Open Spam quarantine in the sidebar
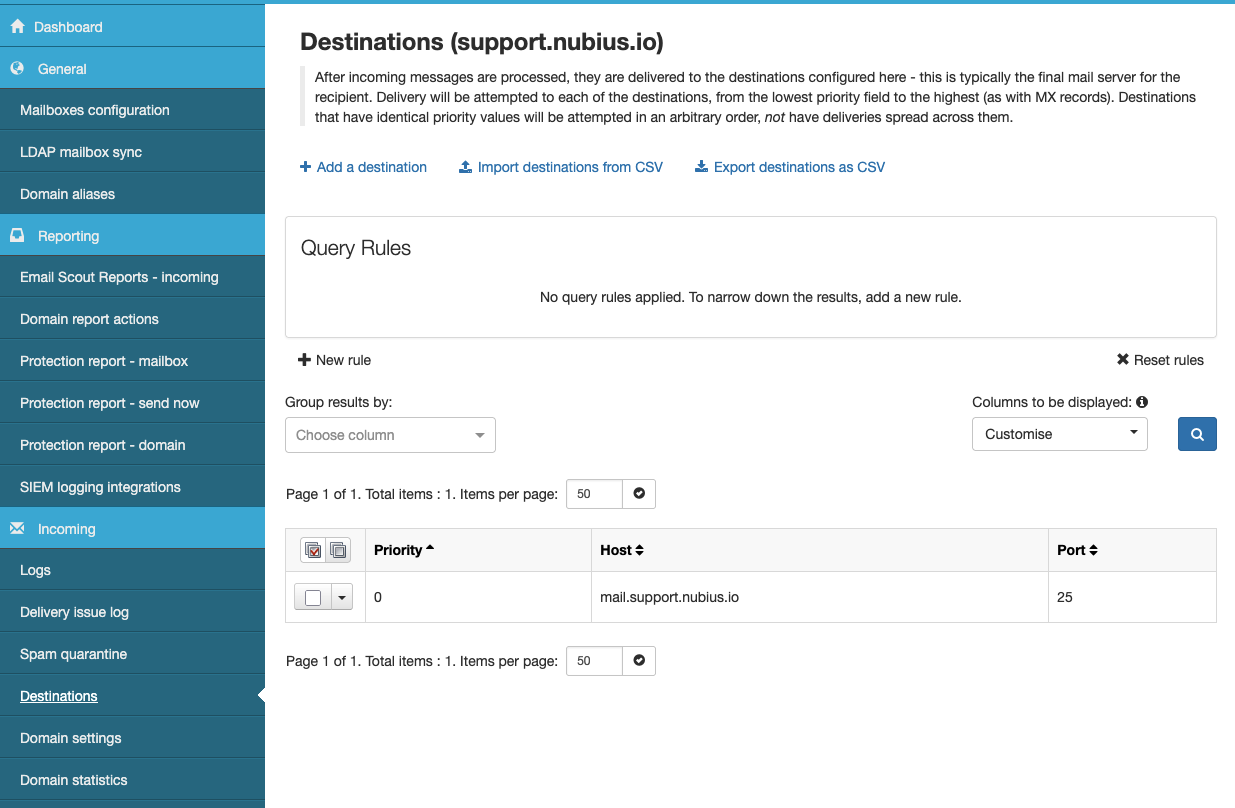Screen dimensions: 1235x808 click(x=73, y=654)
